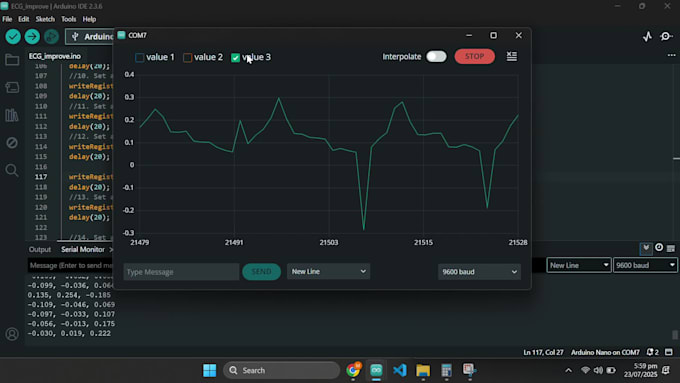Open Calculator from the taskbar

(x=446, y=370)
